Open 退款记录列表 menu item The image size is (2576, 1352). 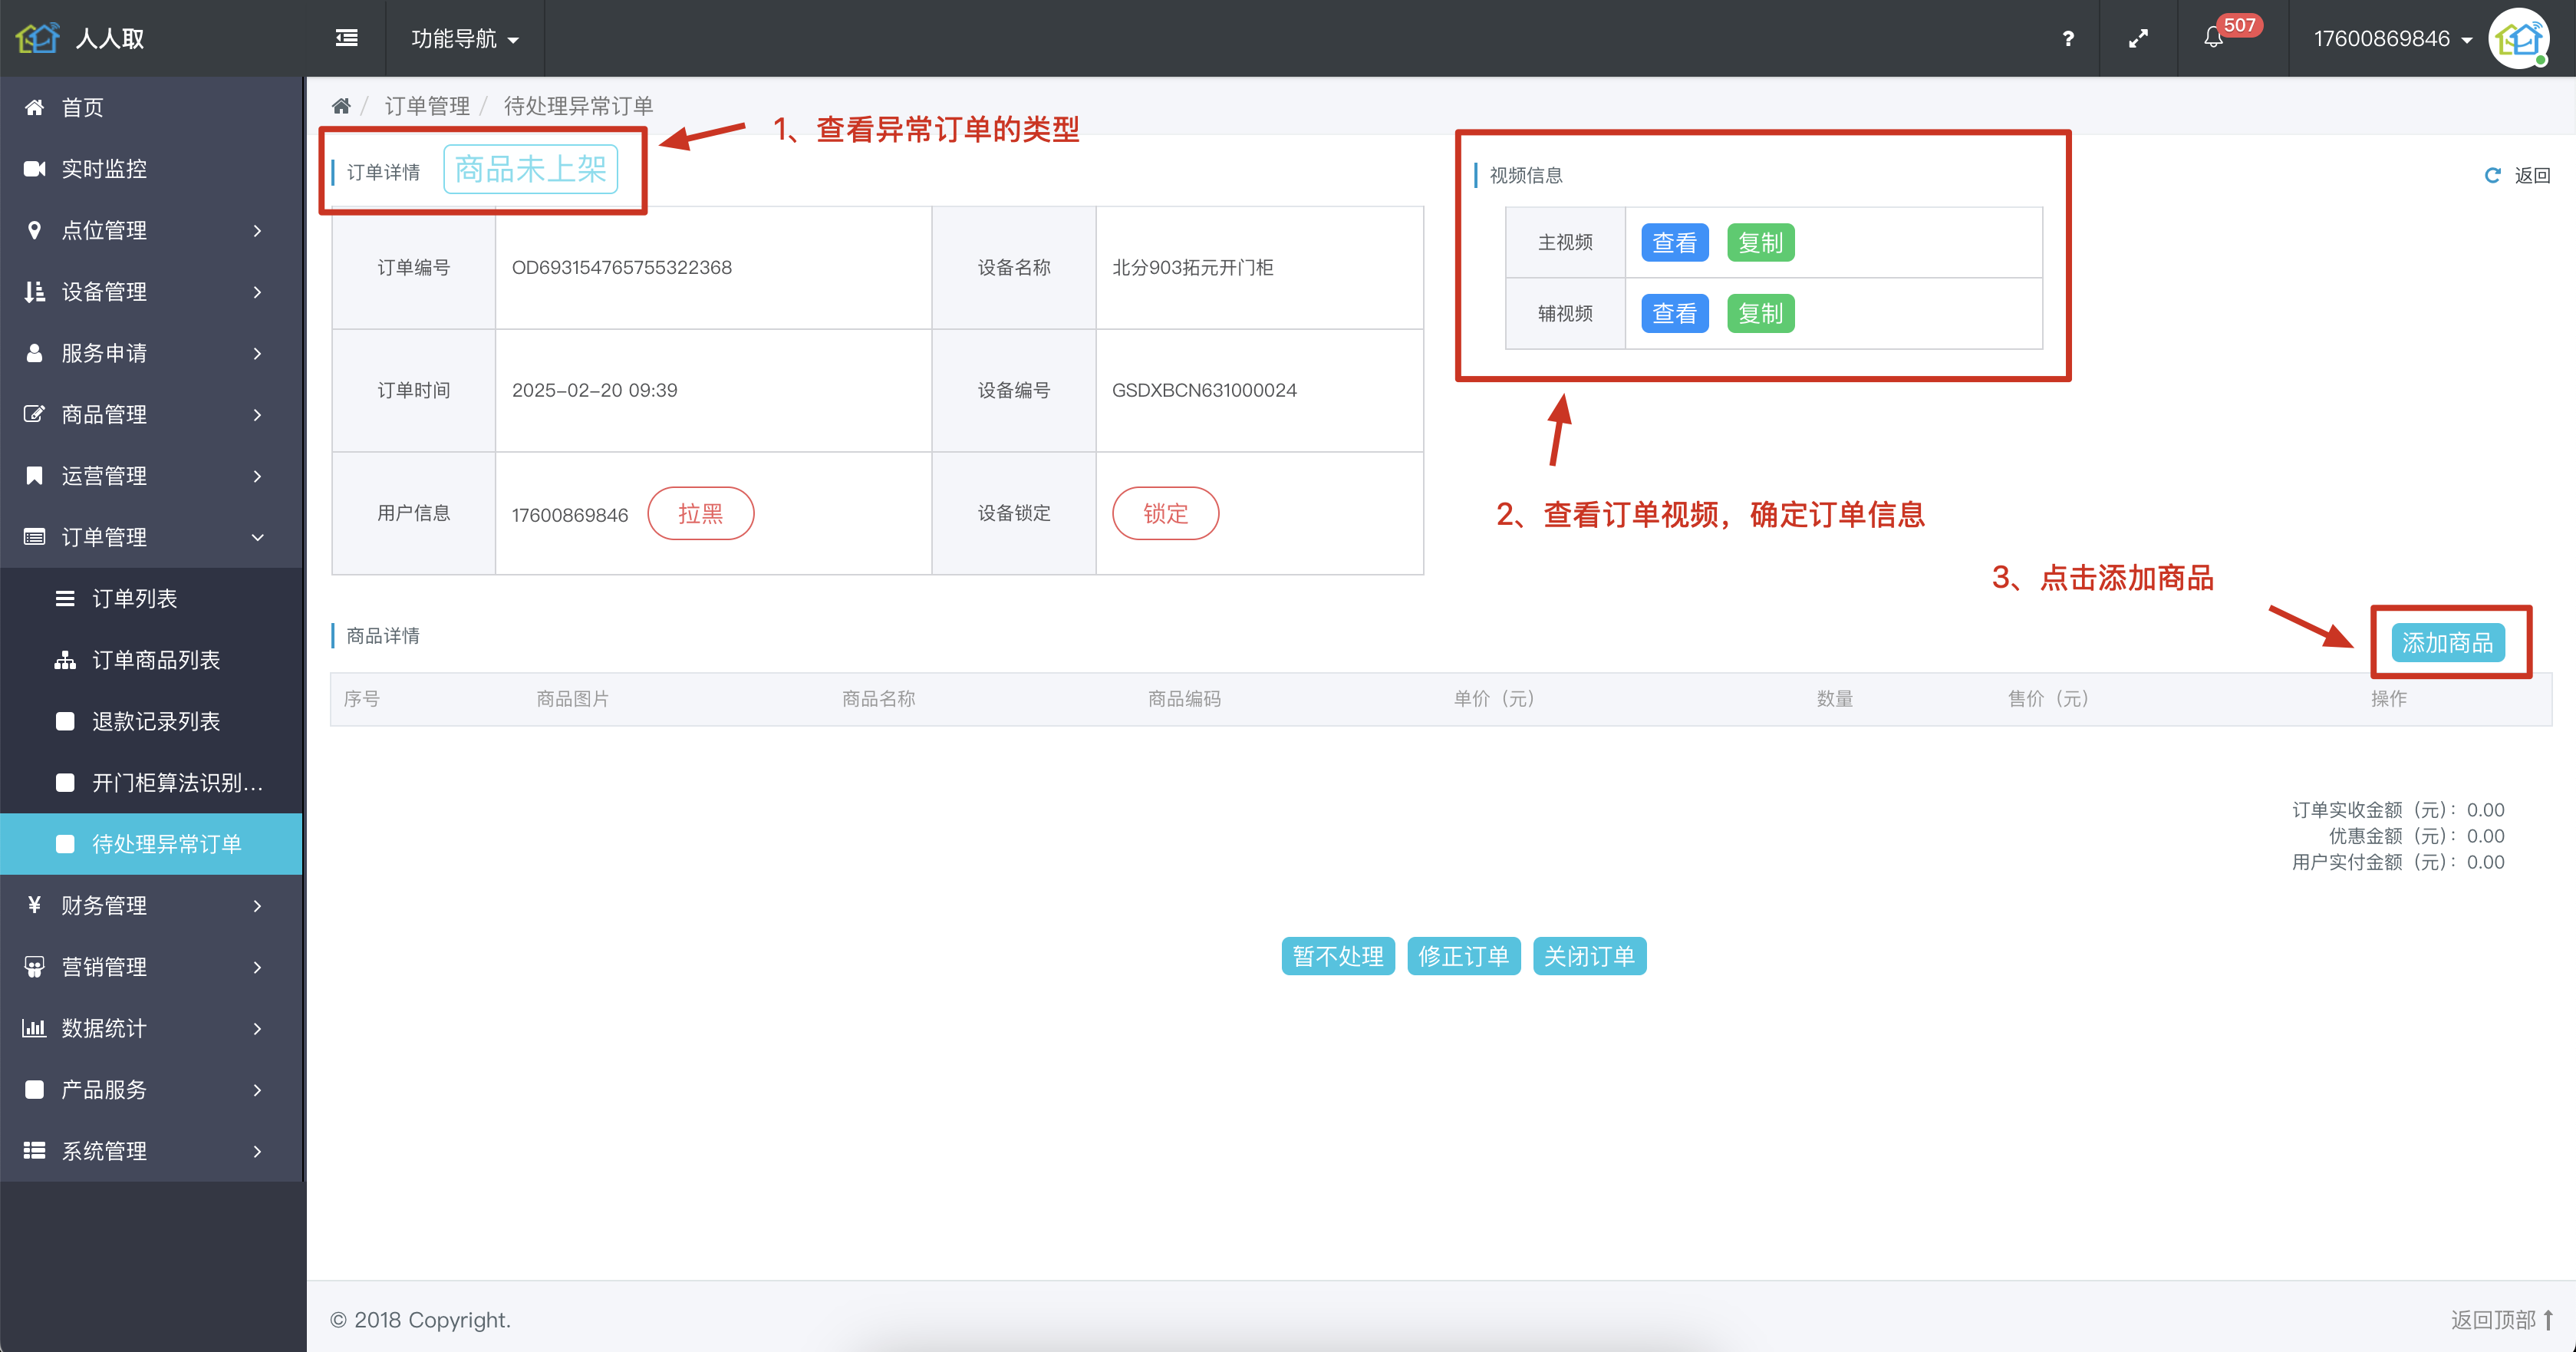[152, 721]
